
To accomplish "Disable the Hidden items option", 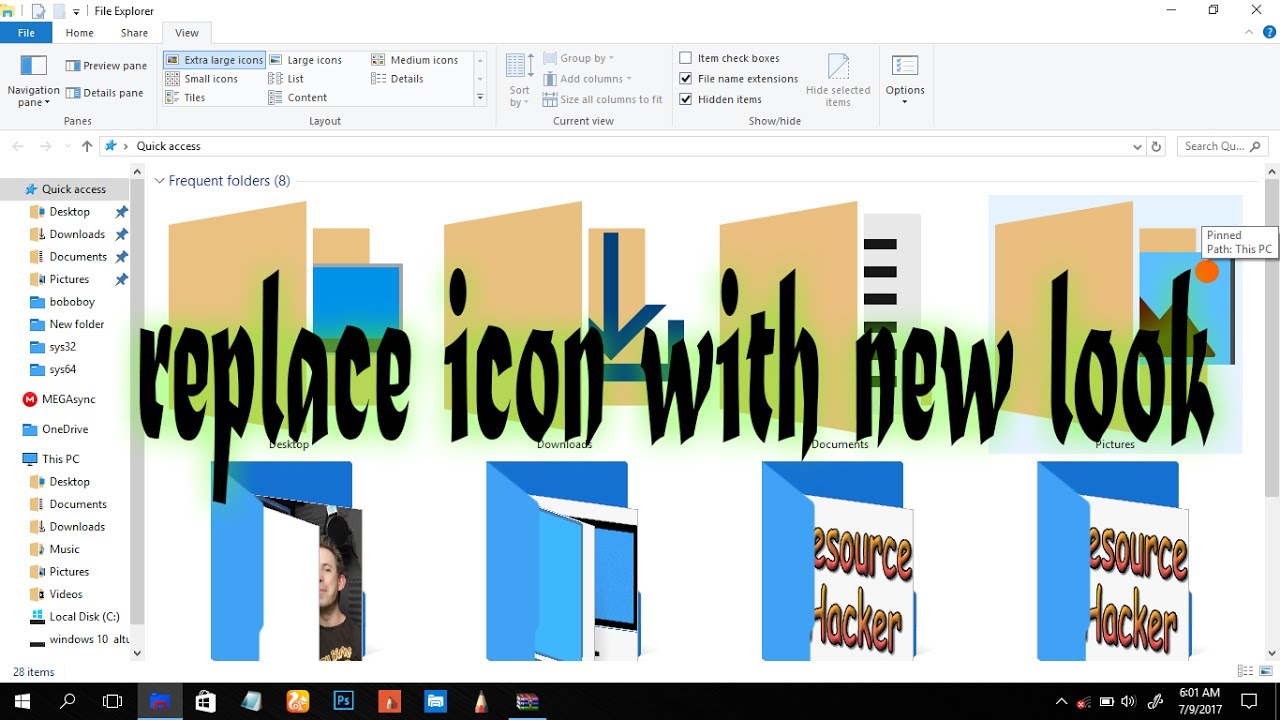I will click(x=686, y=99).
